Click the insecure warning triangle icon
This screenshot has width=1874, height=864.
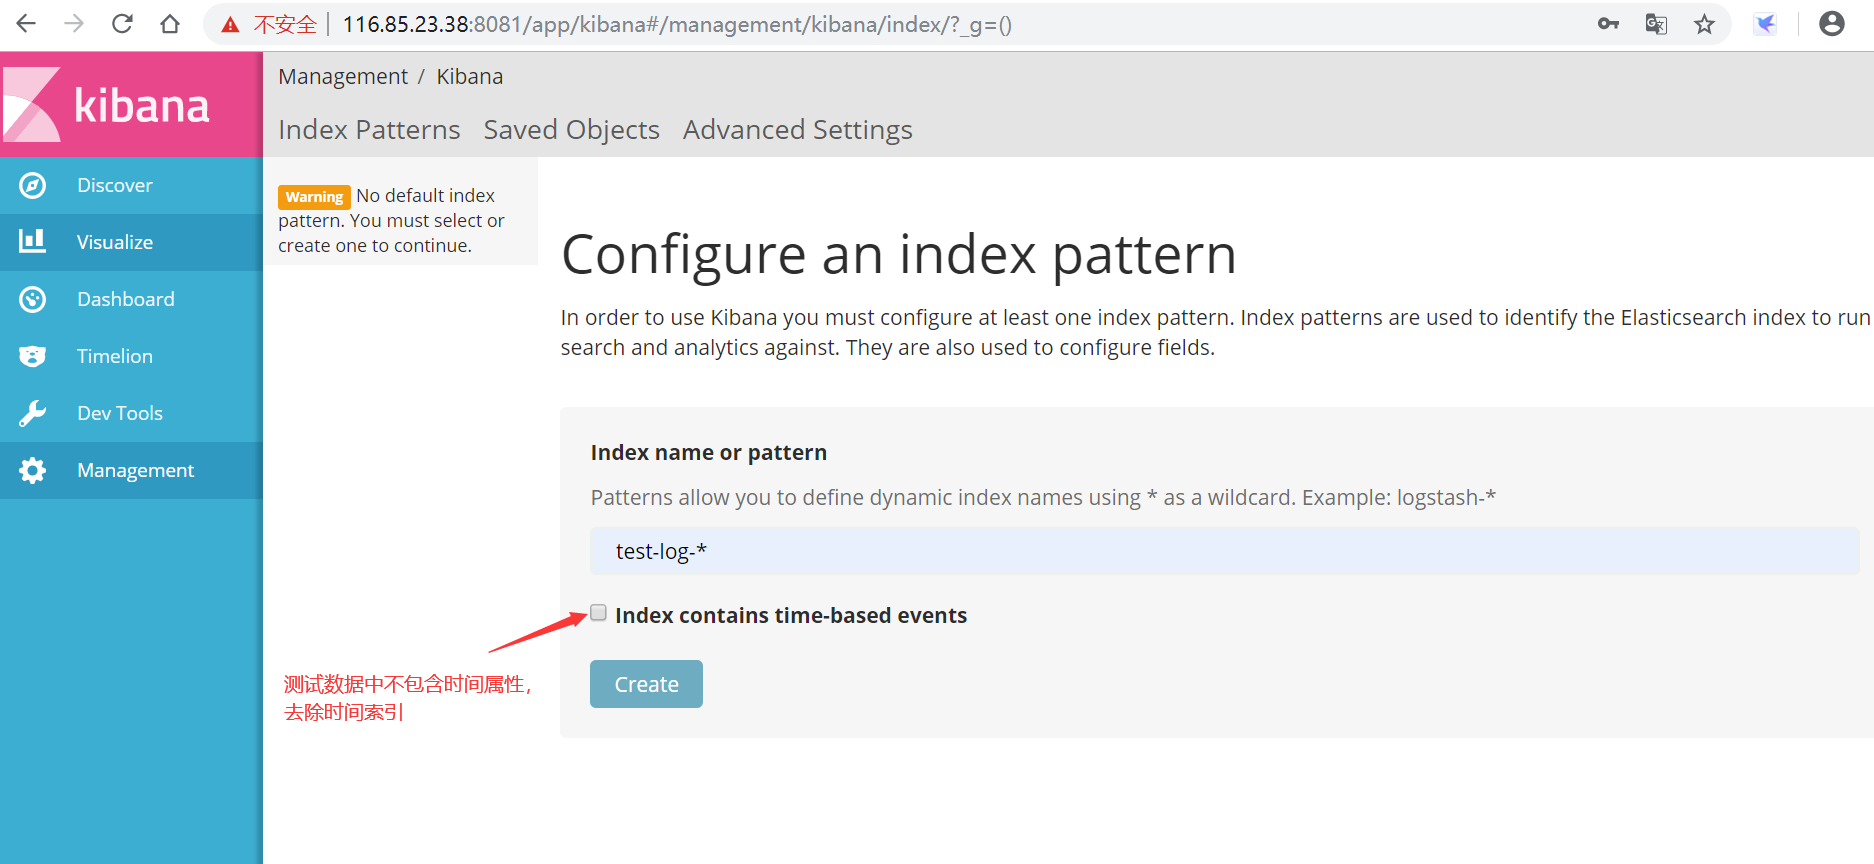tap(231, 25)
